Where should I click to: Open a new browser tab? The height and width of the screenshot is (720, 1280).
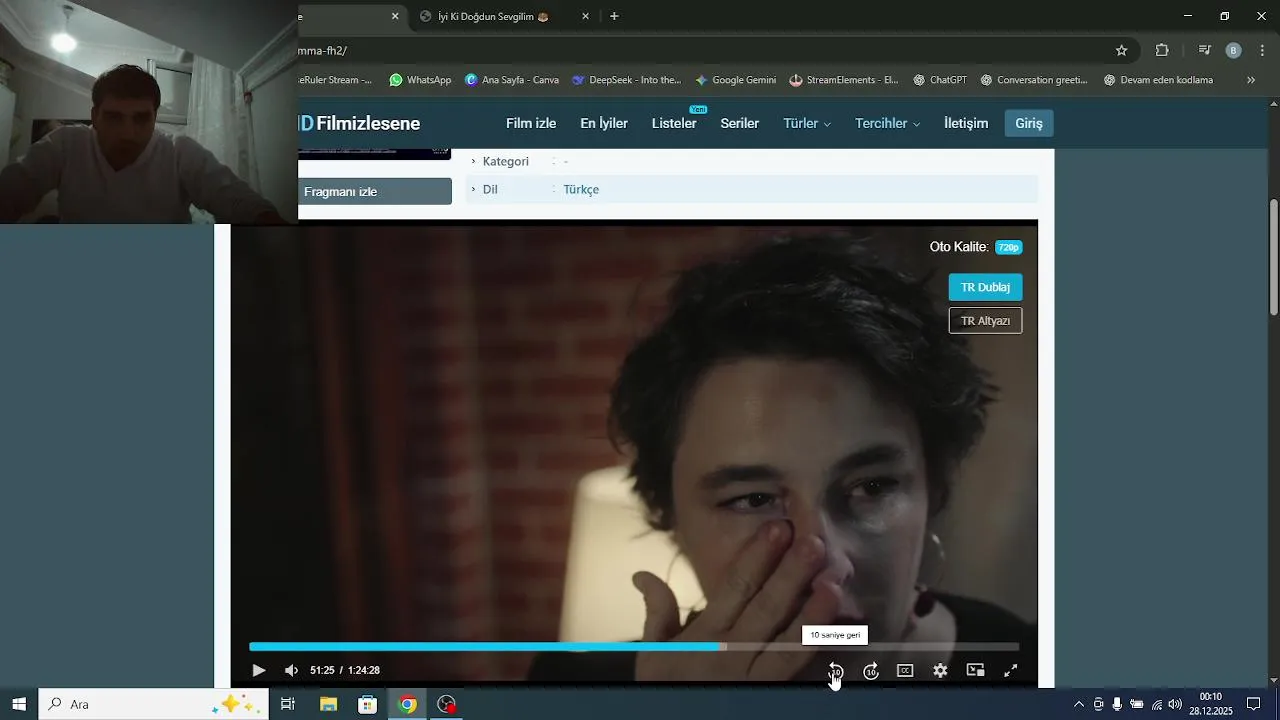(614, 16)
